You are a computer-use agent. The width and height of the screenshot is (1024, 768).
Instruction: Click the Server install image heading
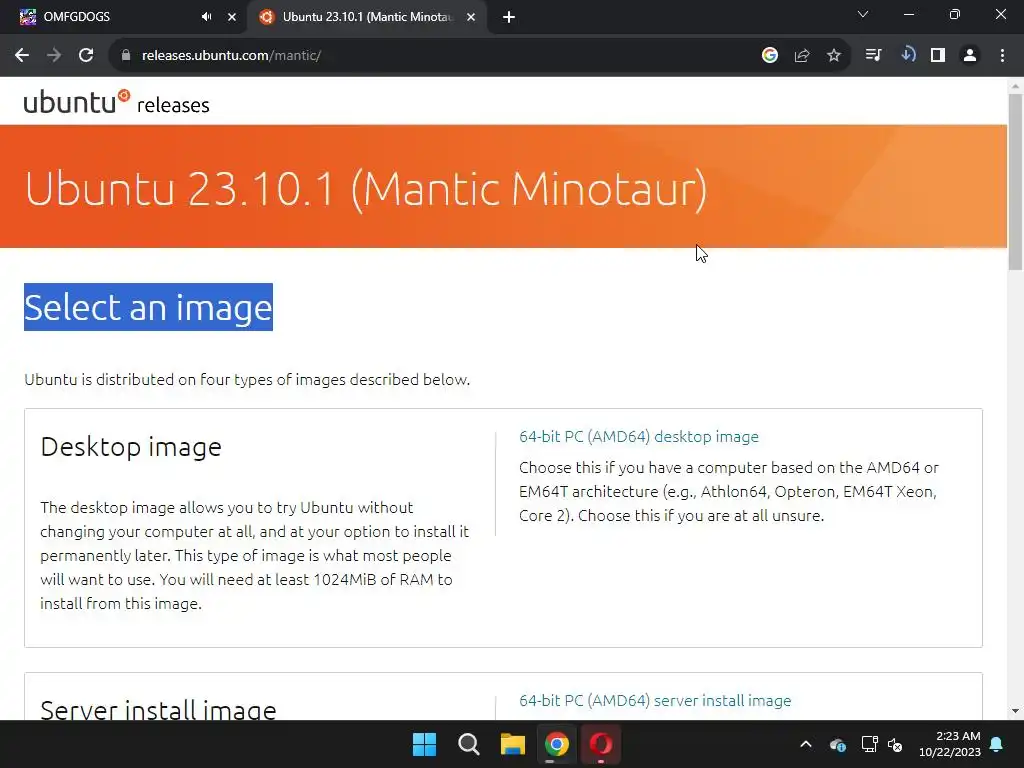pyautogui.click(x=158, y=709)
